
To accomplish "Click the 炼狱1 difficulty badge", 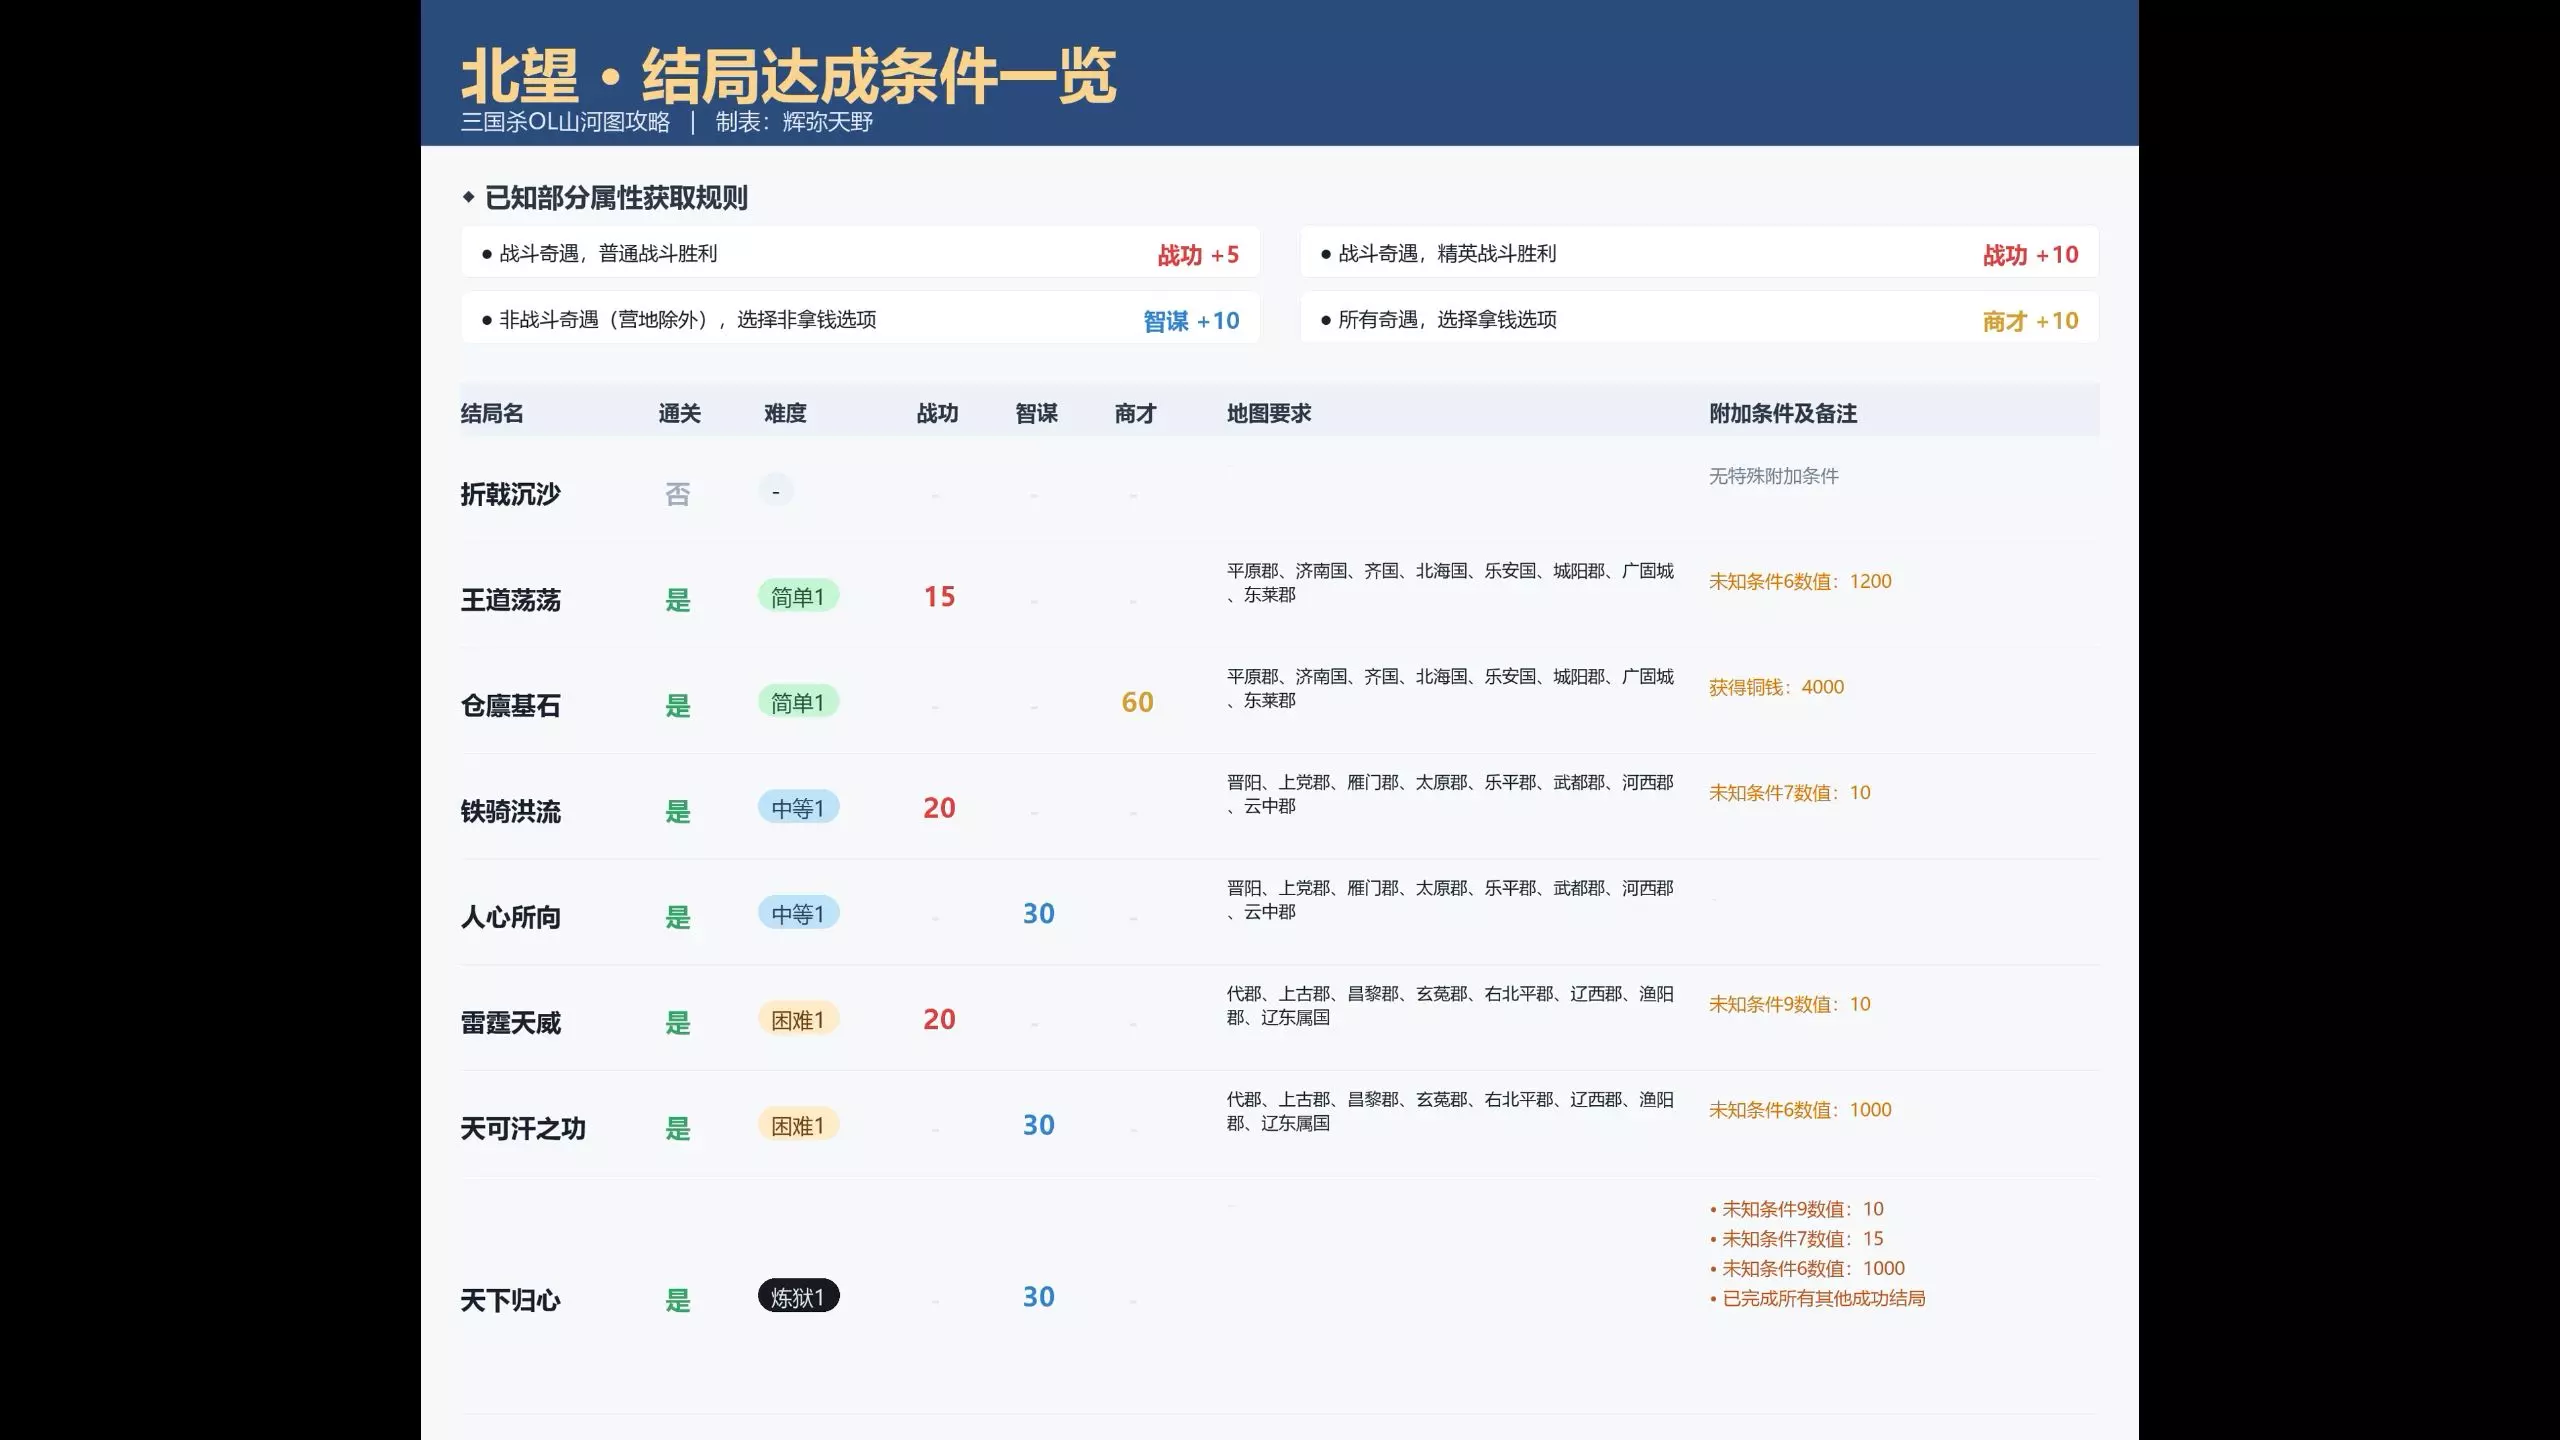I will click(x=798, y=1297).
